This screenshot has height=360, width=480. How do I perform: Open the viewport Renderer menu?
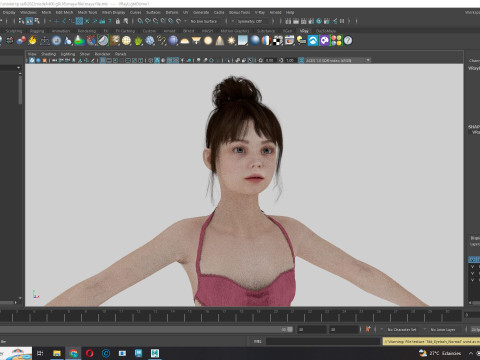(x=102, y=54)
